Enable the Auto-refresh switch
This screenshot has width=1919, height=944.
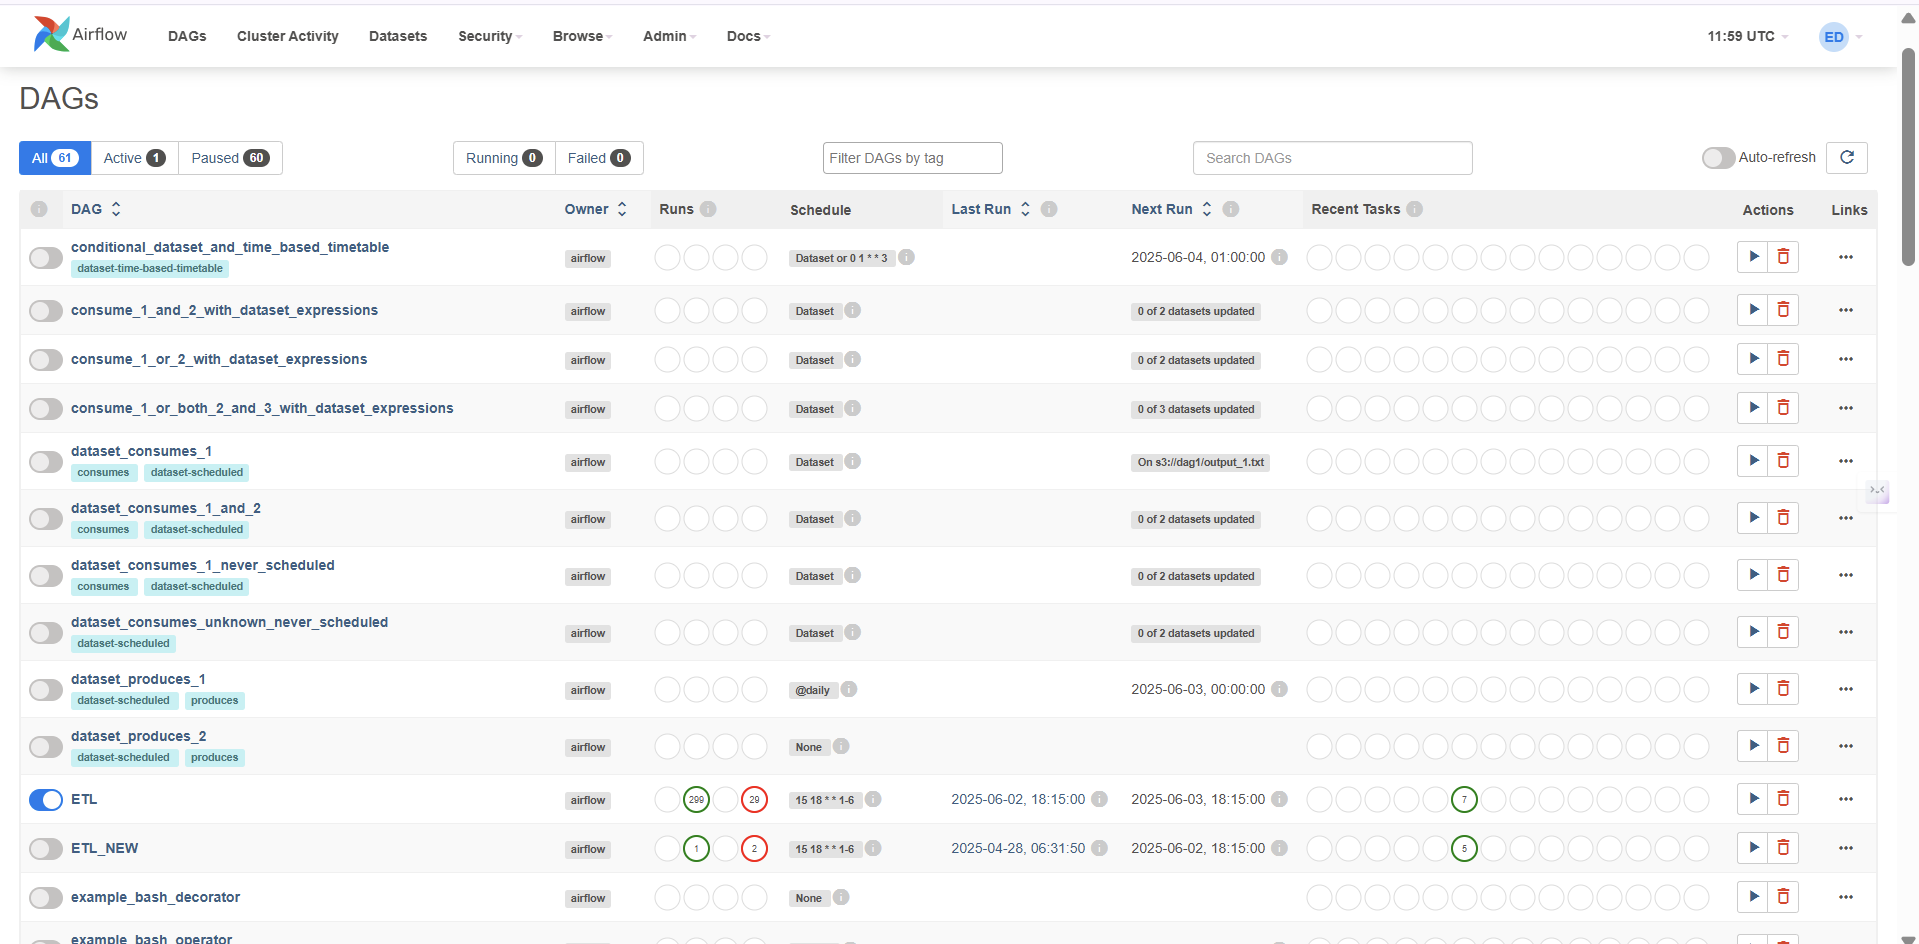(x=1718, y=158)
